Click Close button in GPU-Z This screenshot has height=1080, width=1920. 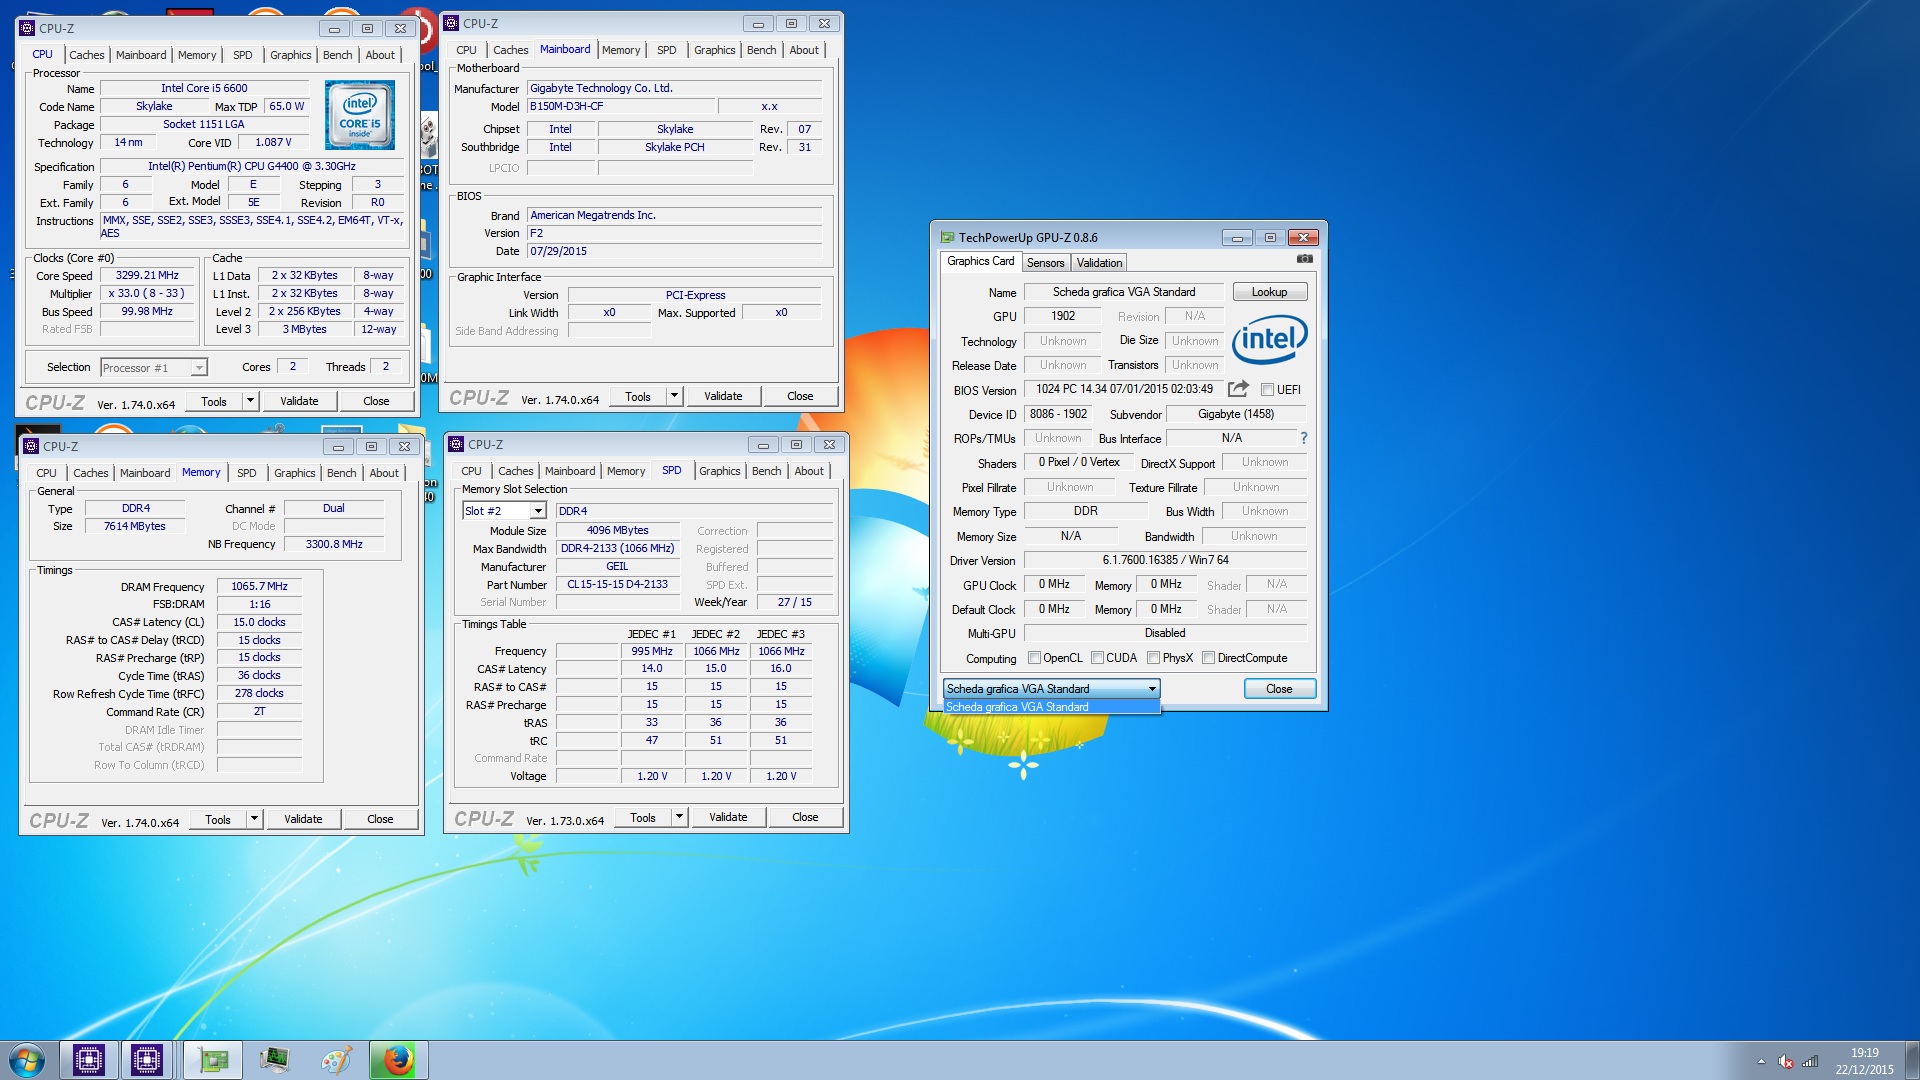coord(1279,689)
